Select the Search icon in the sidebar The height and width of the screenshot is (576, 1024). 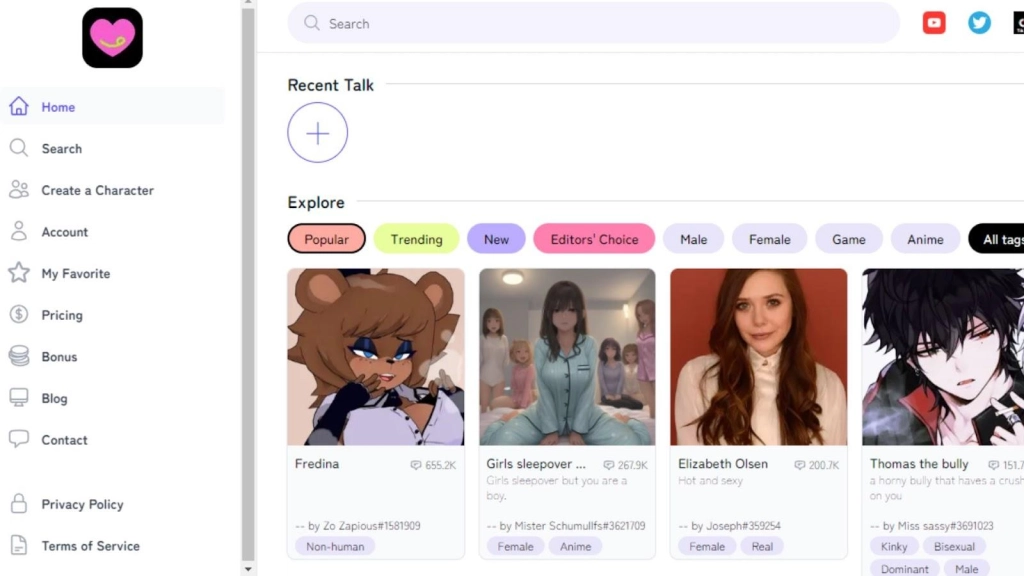click(x=62, y=148)
